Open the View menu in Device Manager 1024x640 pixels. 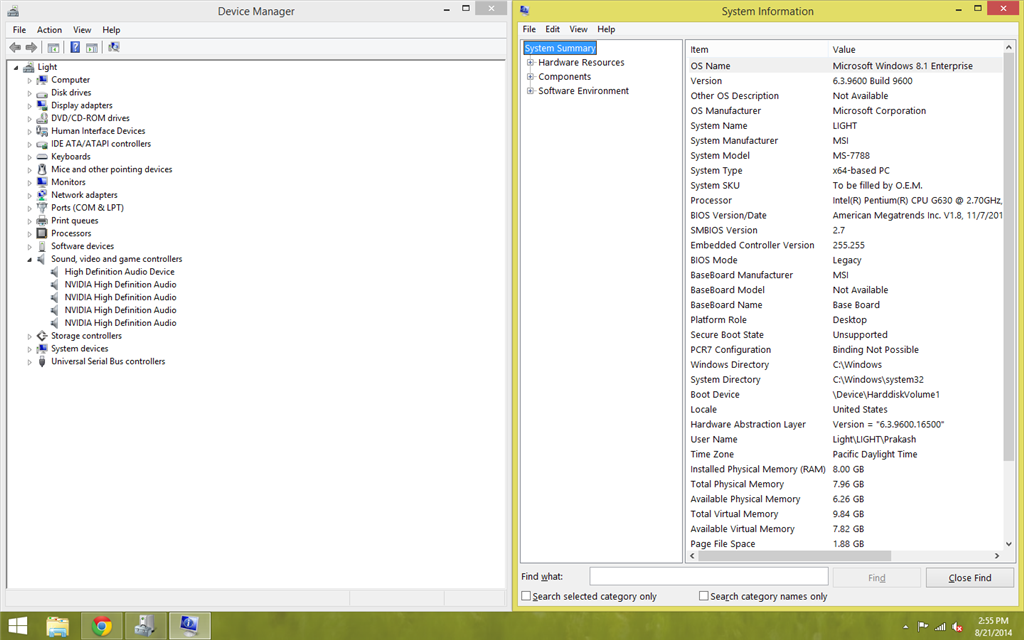tap(82, 30)
